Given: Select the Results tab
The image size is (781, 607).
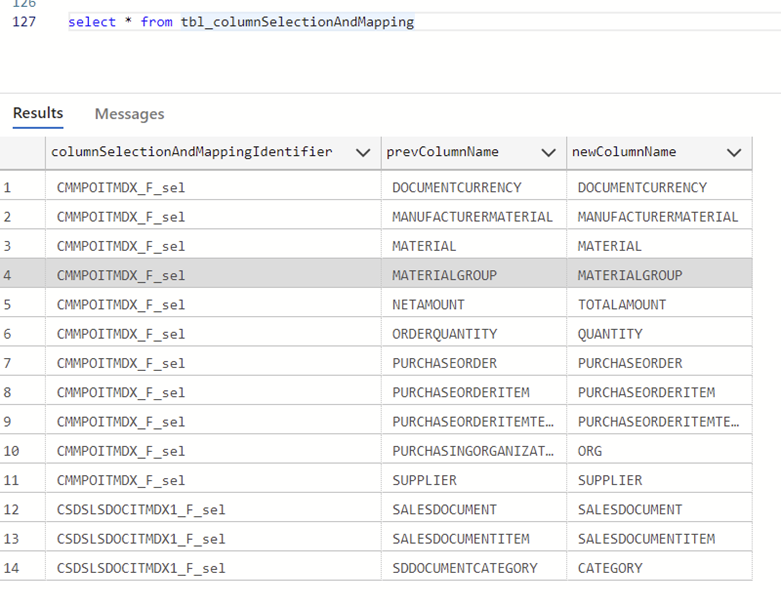Looking at the screenshot, I should (x=38, y=114).
